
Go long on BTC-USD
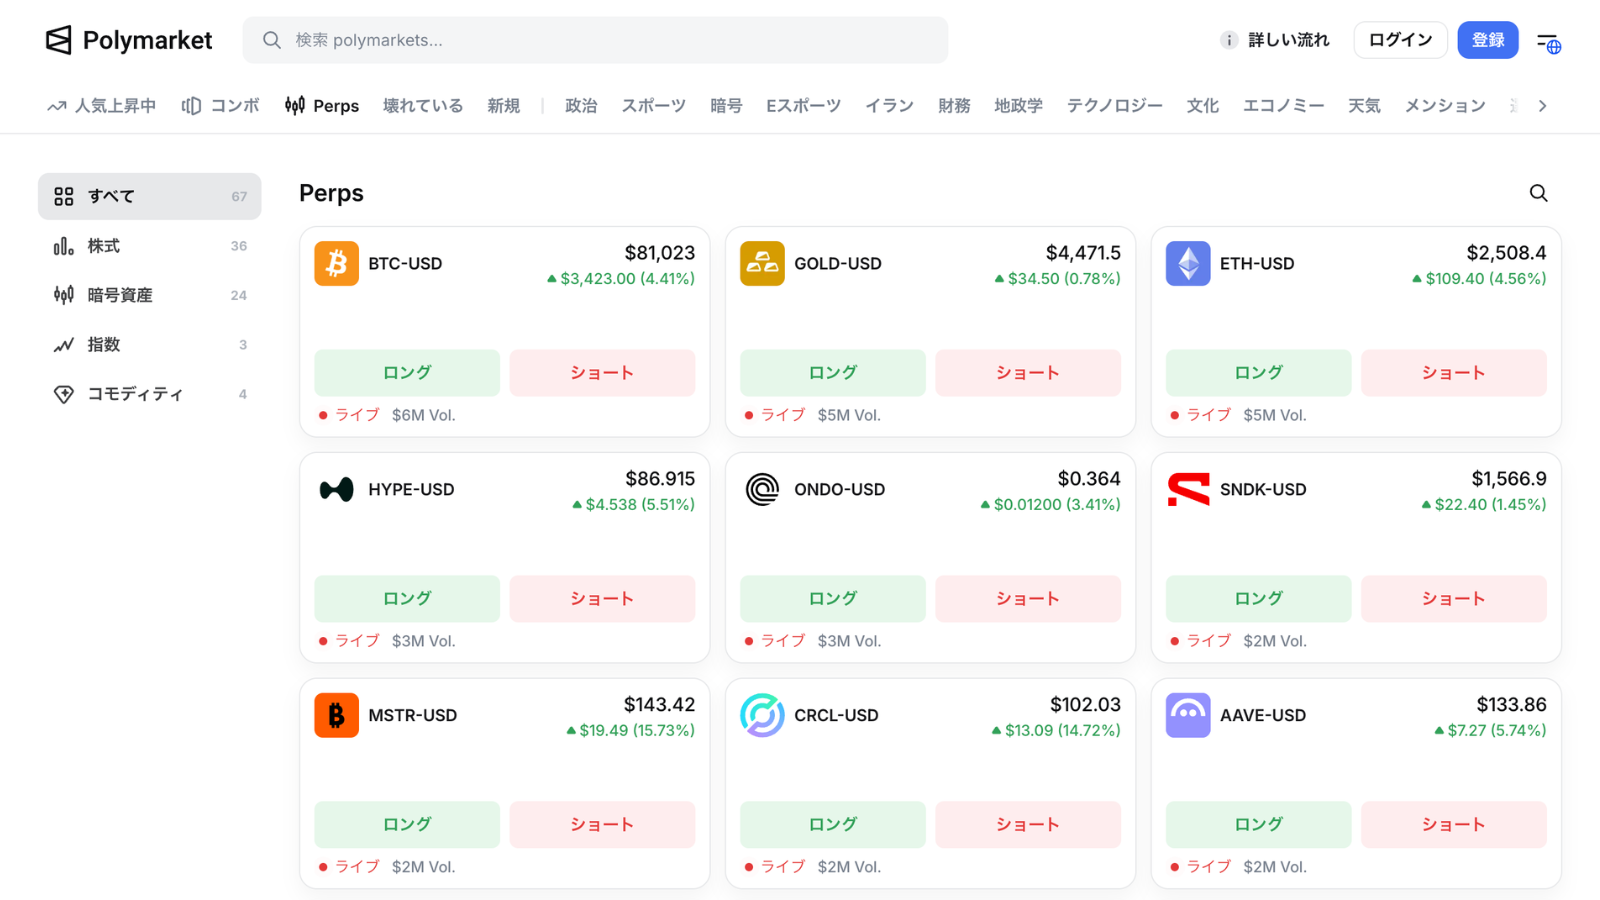click(407, 373)
